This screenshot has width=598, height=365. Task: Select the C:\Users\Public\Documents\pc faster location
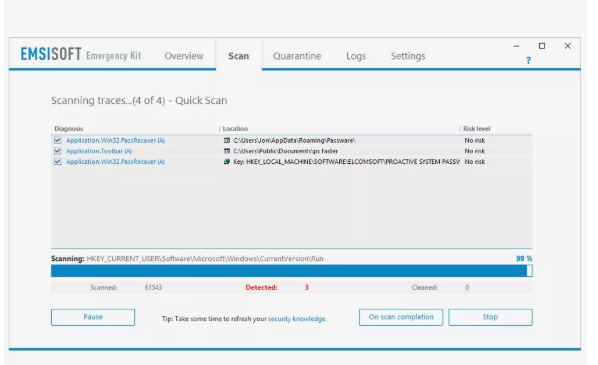point(286,151)
